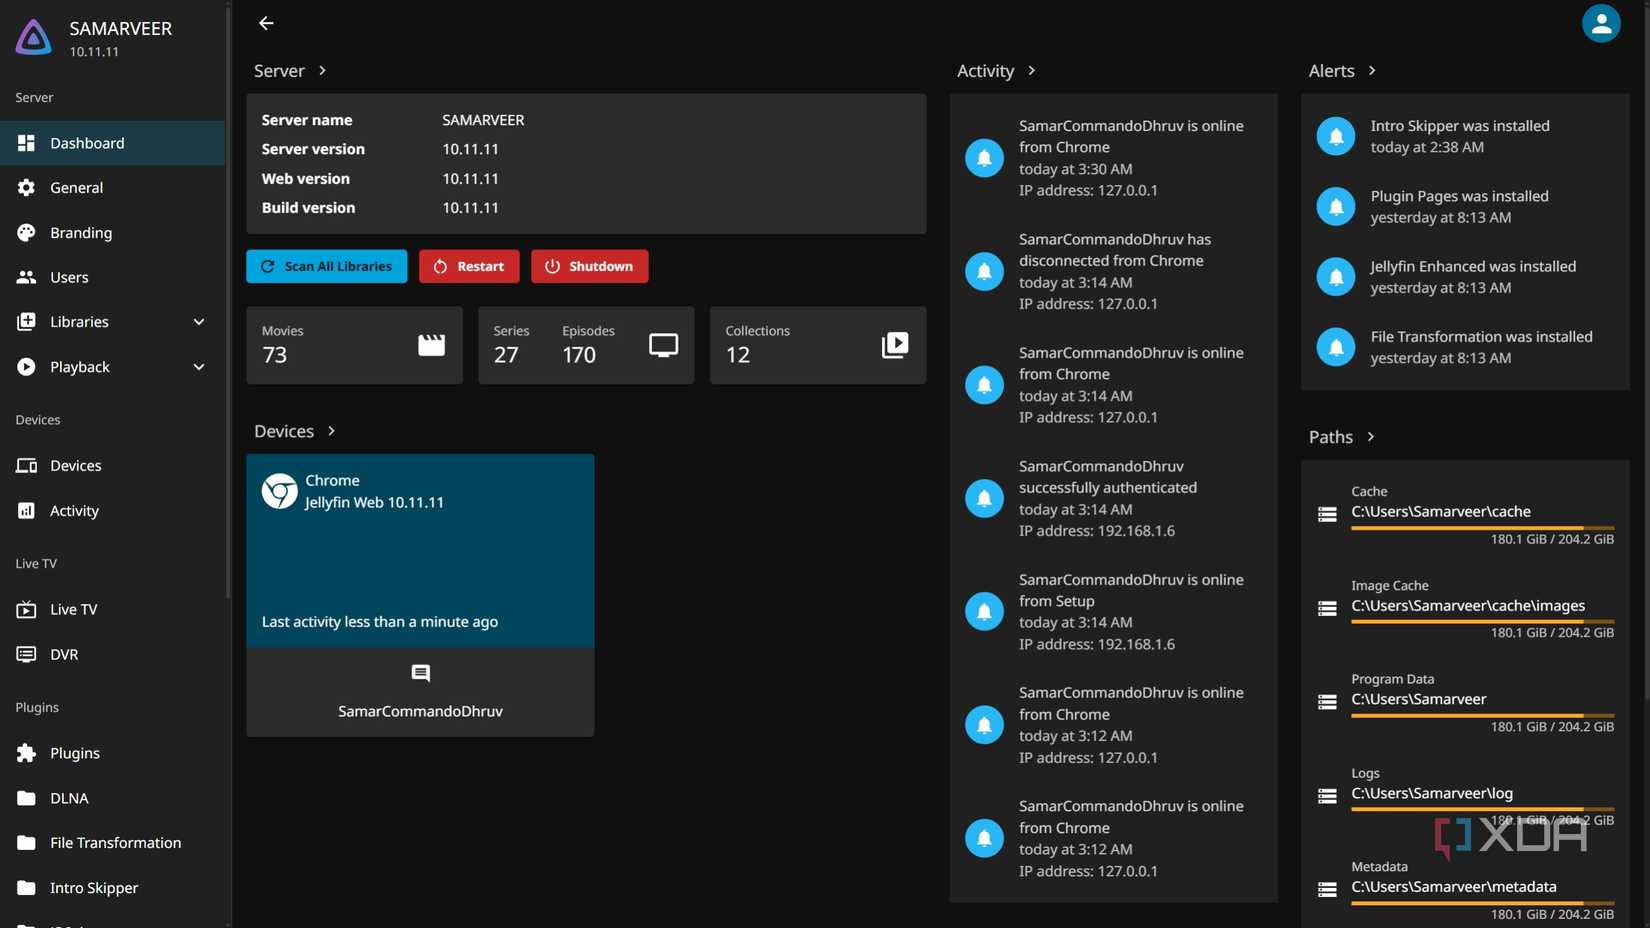
Task: Click the DVR list icon
Action: 26,654
